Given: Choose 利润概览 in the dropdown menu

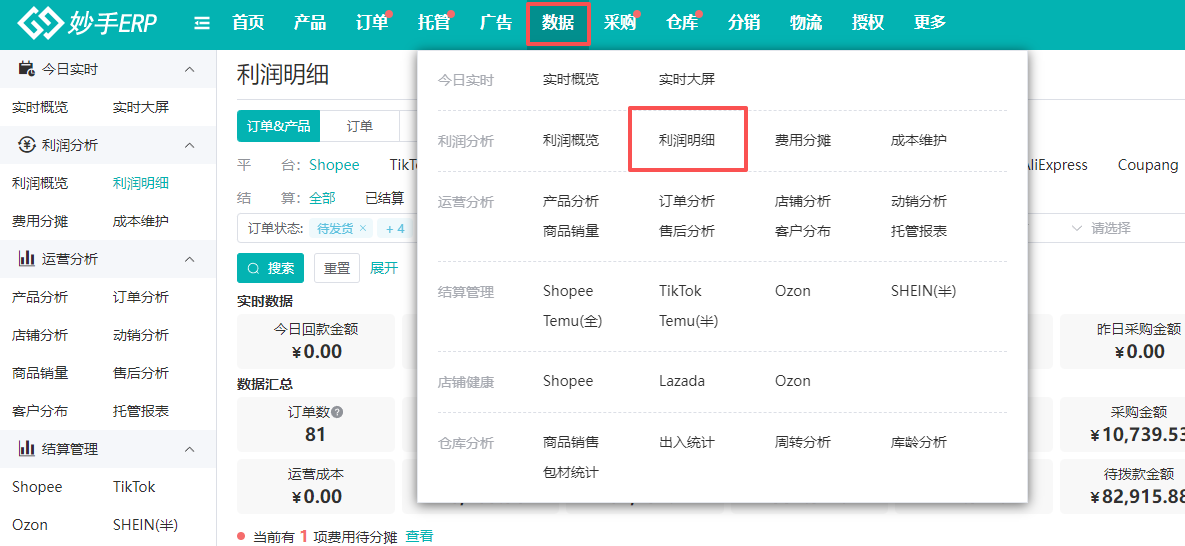Looking at the screenshot, I should click(x=571, y=140).
